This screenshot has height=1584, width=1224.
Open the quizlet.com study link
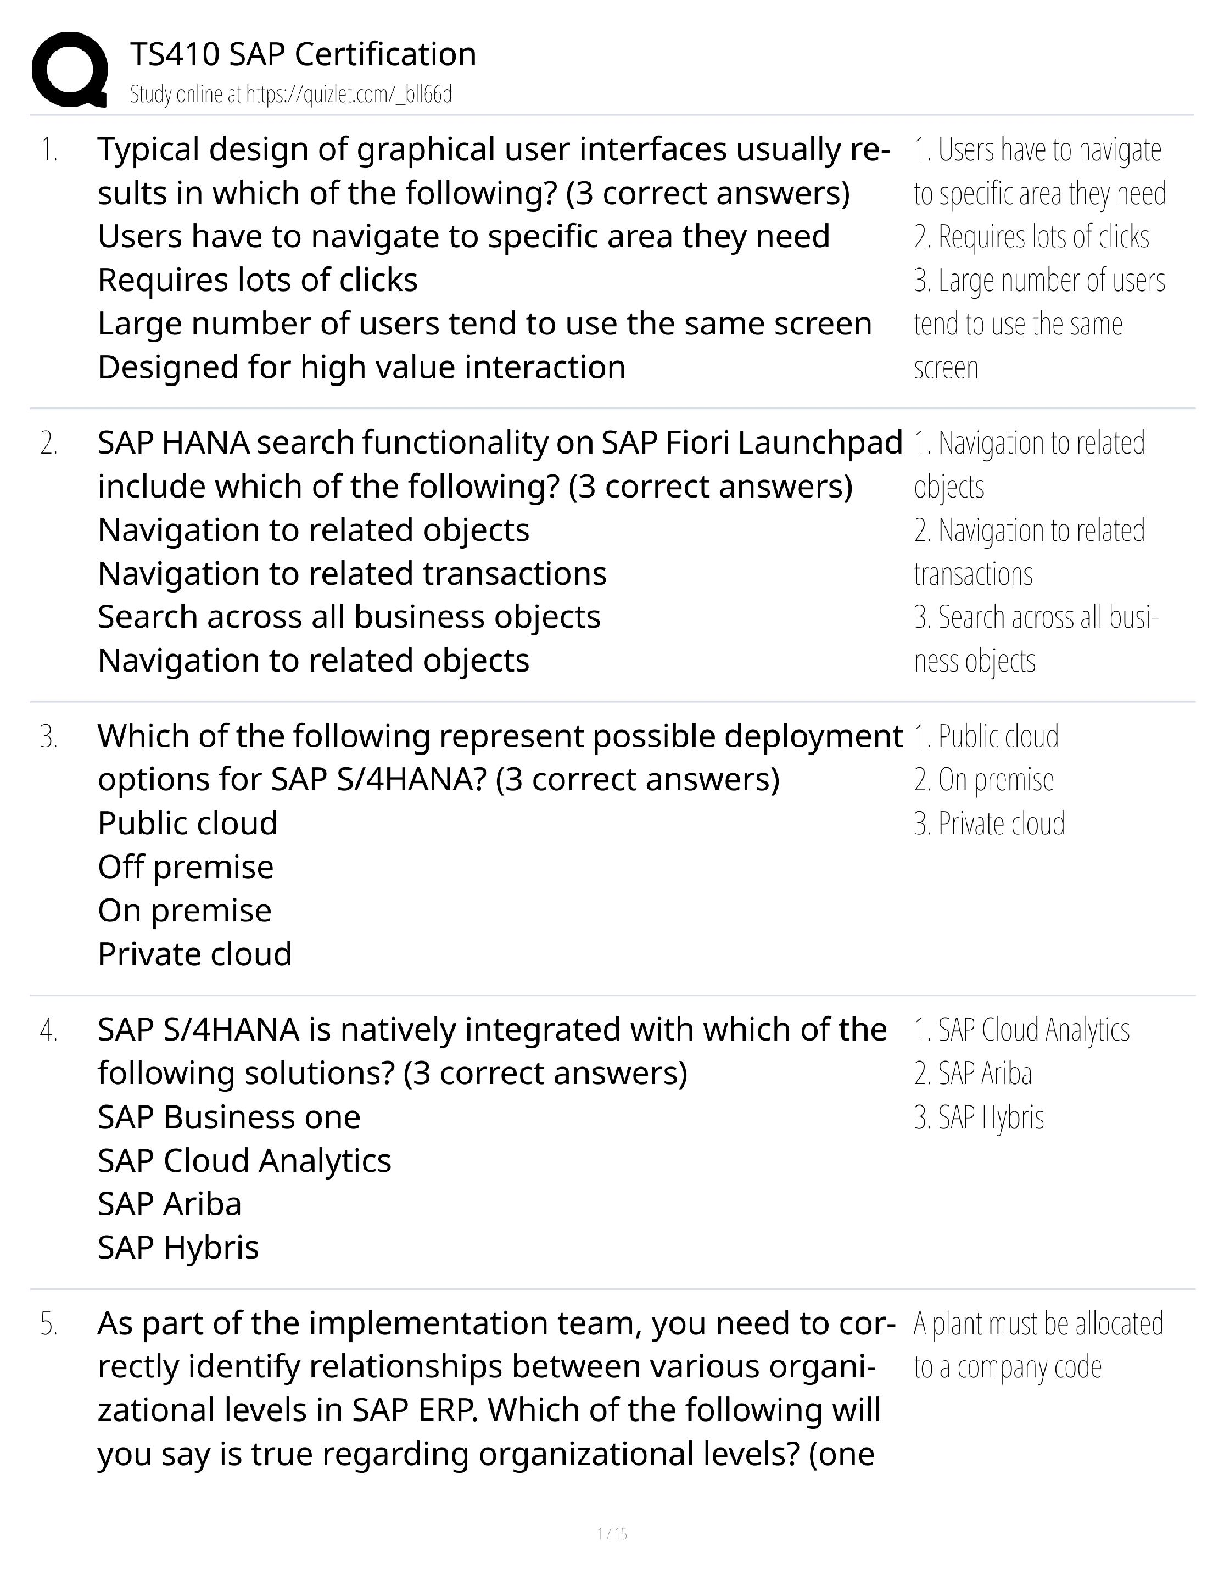click(290, 94)
